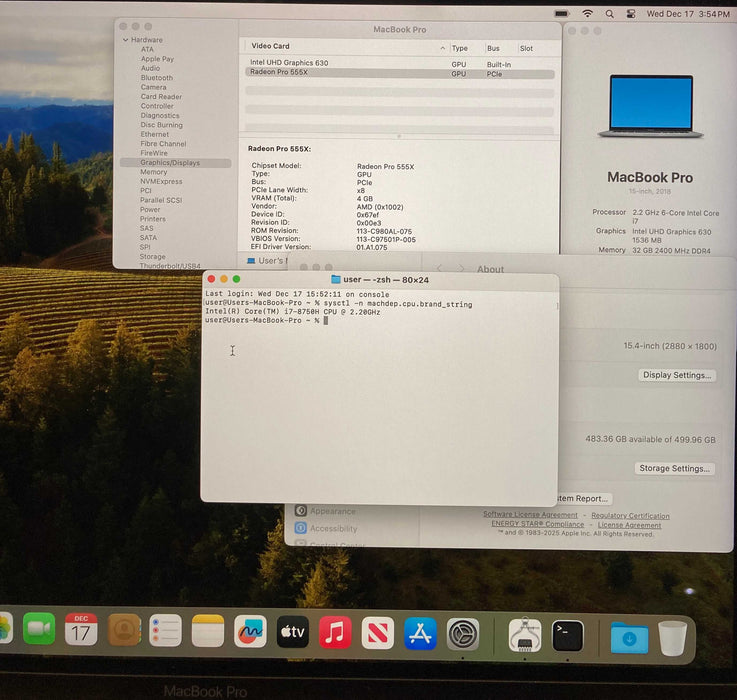
Task: Select FireWire in hardware list
Action: 154,153
